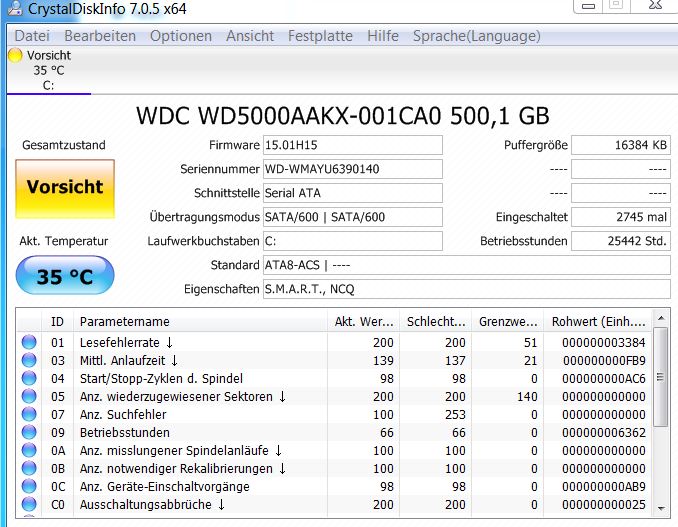Open the Ansicht menu

250,36
